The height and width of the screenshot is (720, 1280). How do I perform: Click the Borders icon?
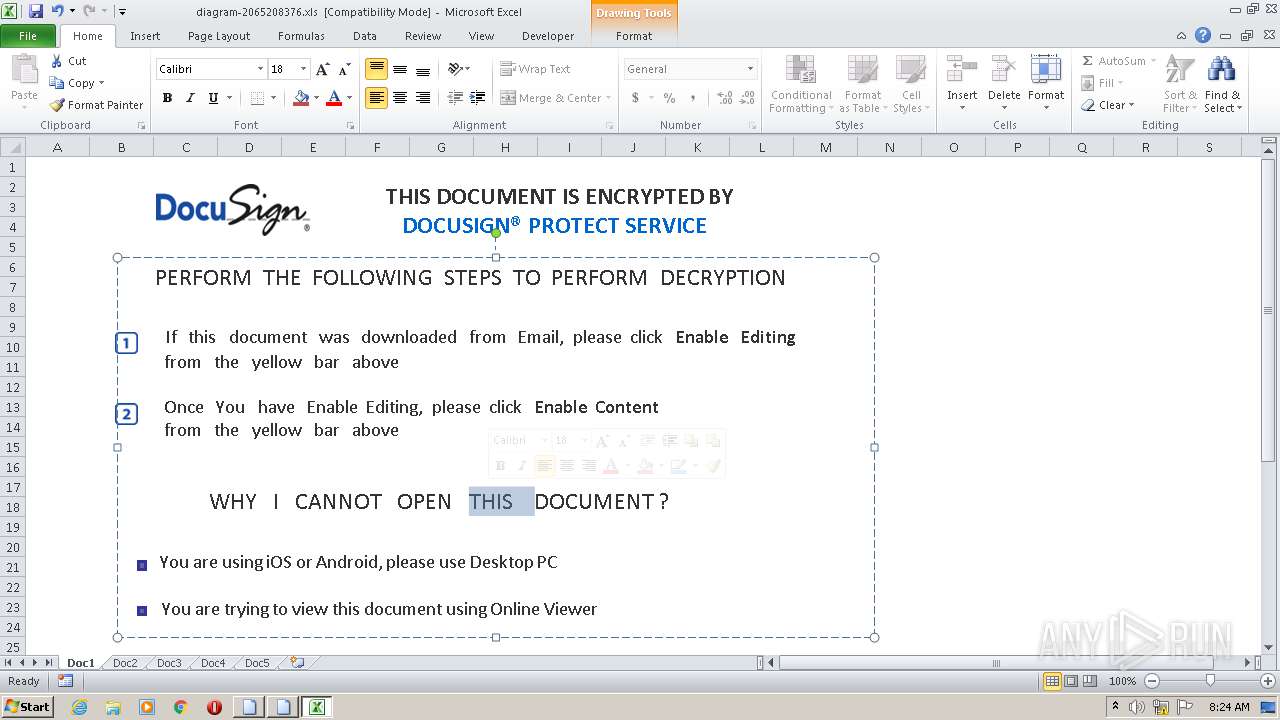[257, 98]
